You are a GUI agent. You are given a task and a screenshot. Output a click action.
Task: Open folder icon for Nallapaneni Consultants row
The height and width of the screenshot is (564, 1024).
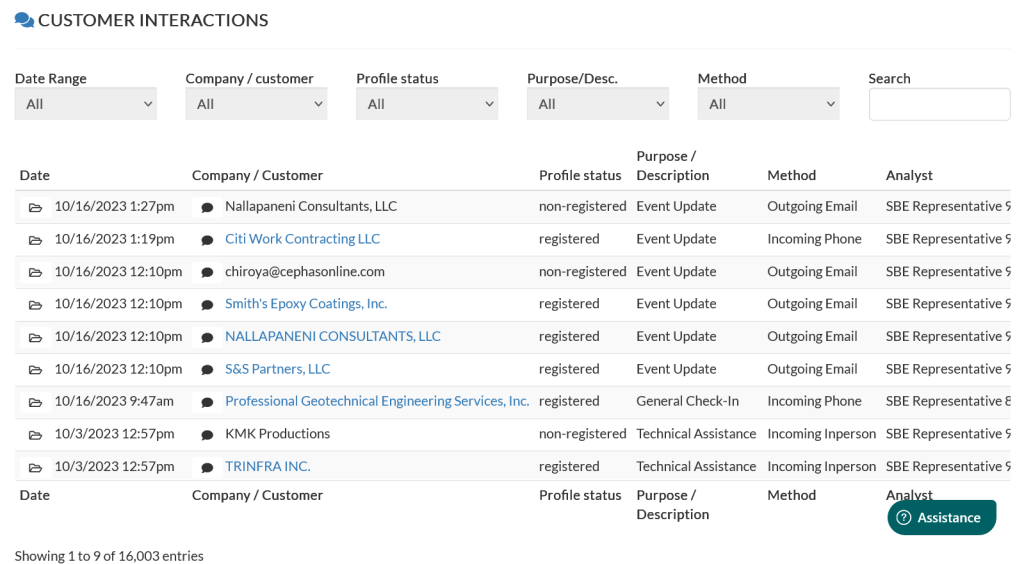pyautogui.click(x=35, y=207)
